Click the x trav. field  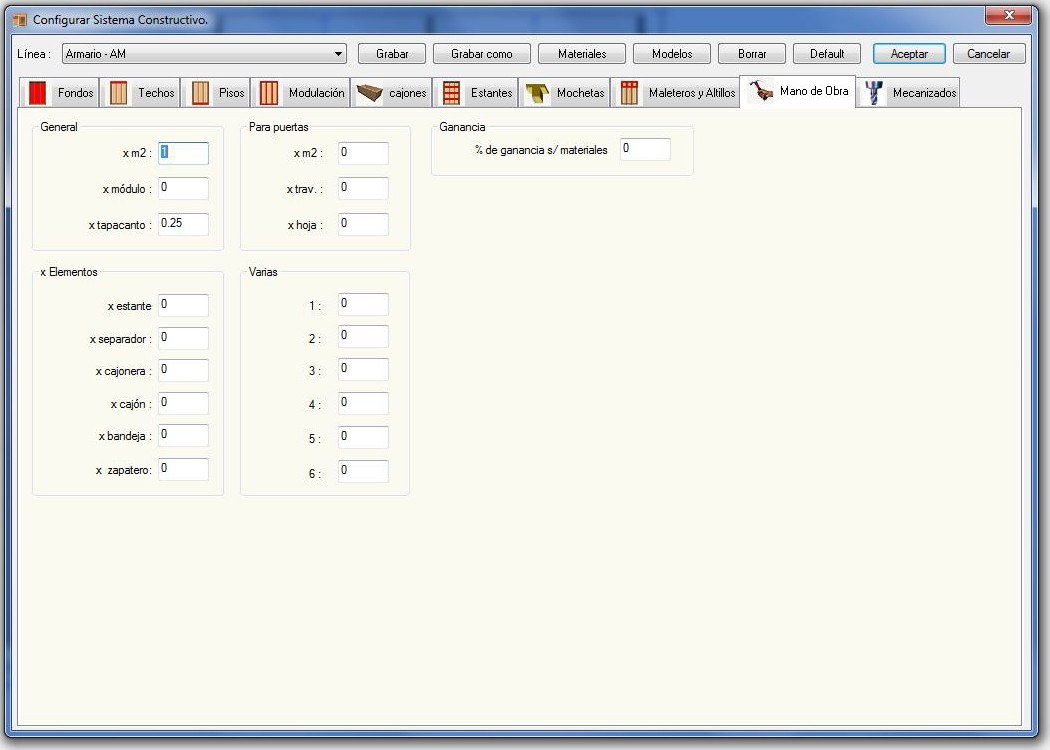tap(363, 188)
